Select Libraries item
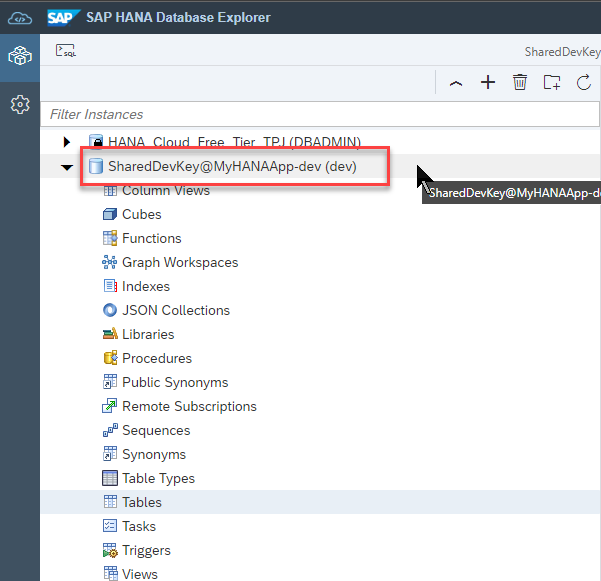 coord(148,334)
